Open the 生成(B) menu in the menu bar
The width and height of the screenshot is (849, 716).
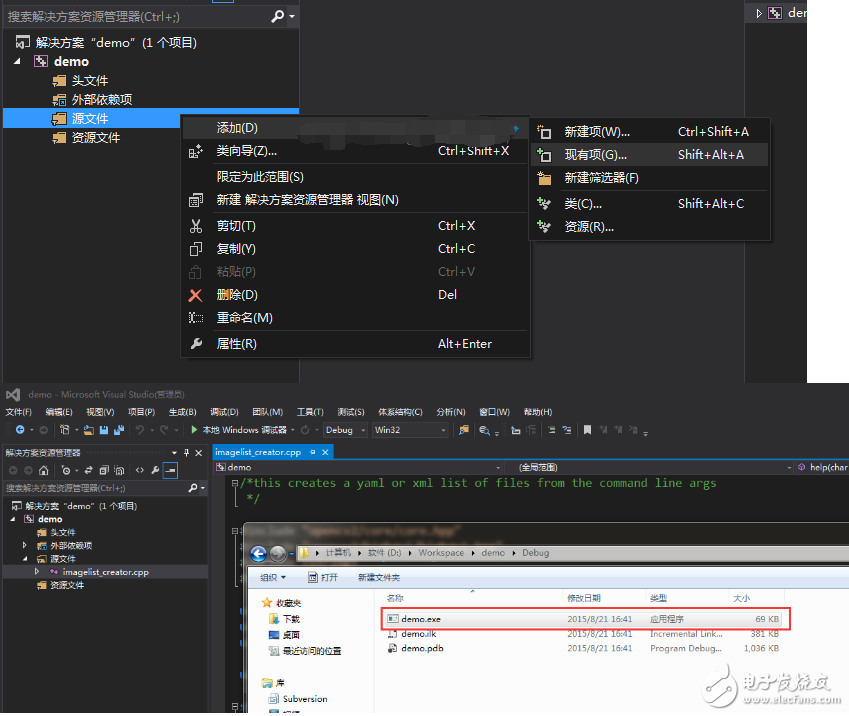point(182,412)
